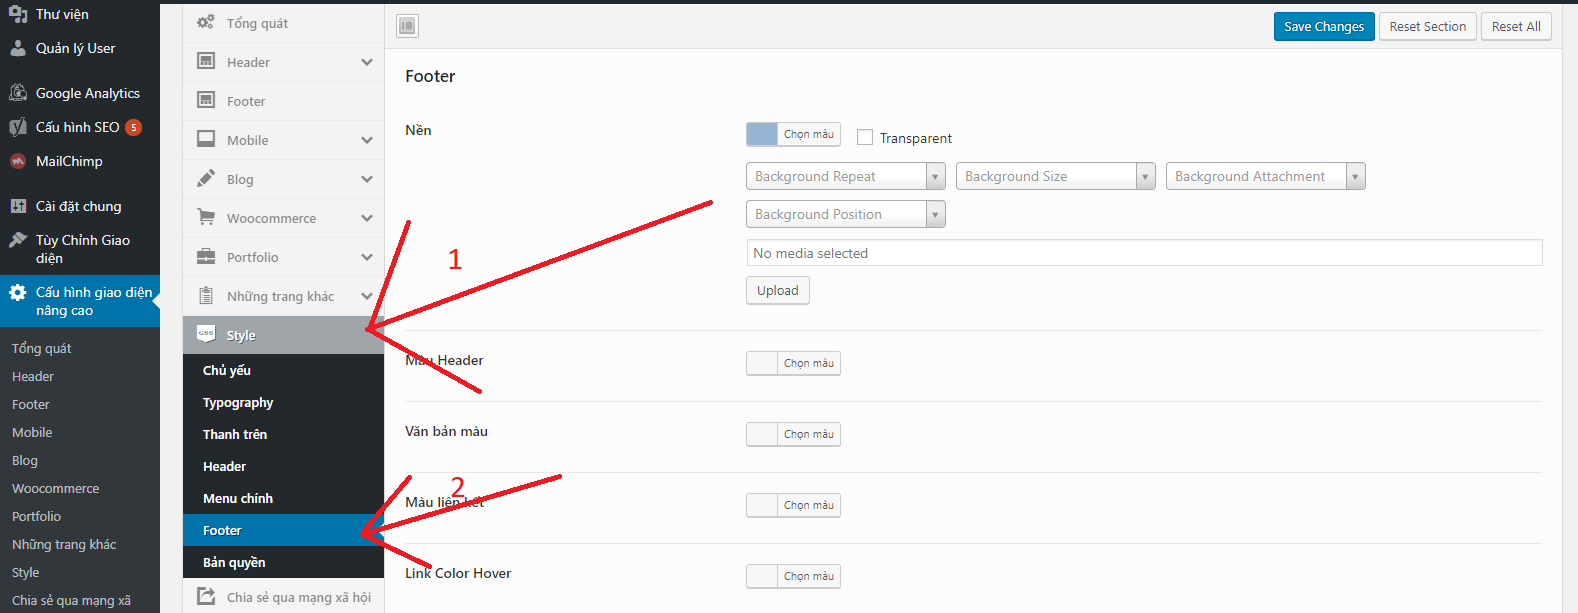Click the Google Analytics sidebar icon
The width and height of the screenshot is (1578, 613).
[x=18, y=93]
